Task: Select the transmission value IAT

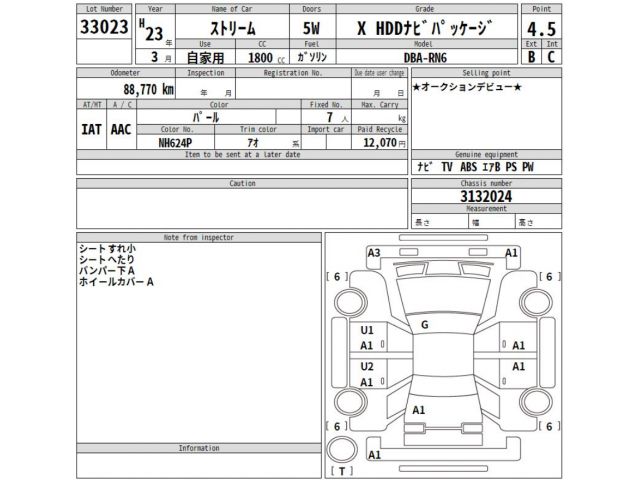Action: (91, 130)
